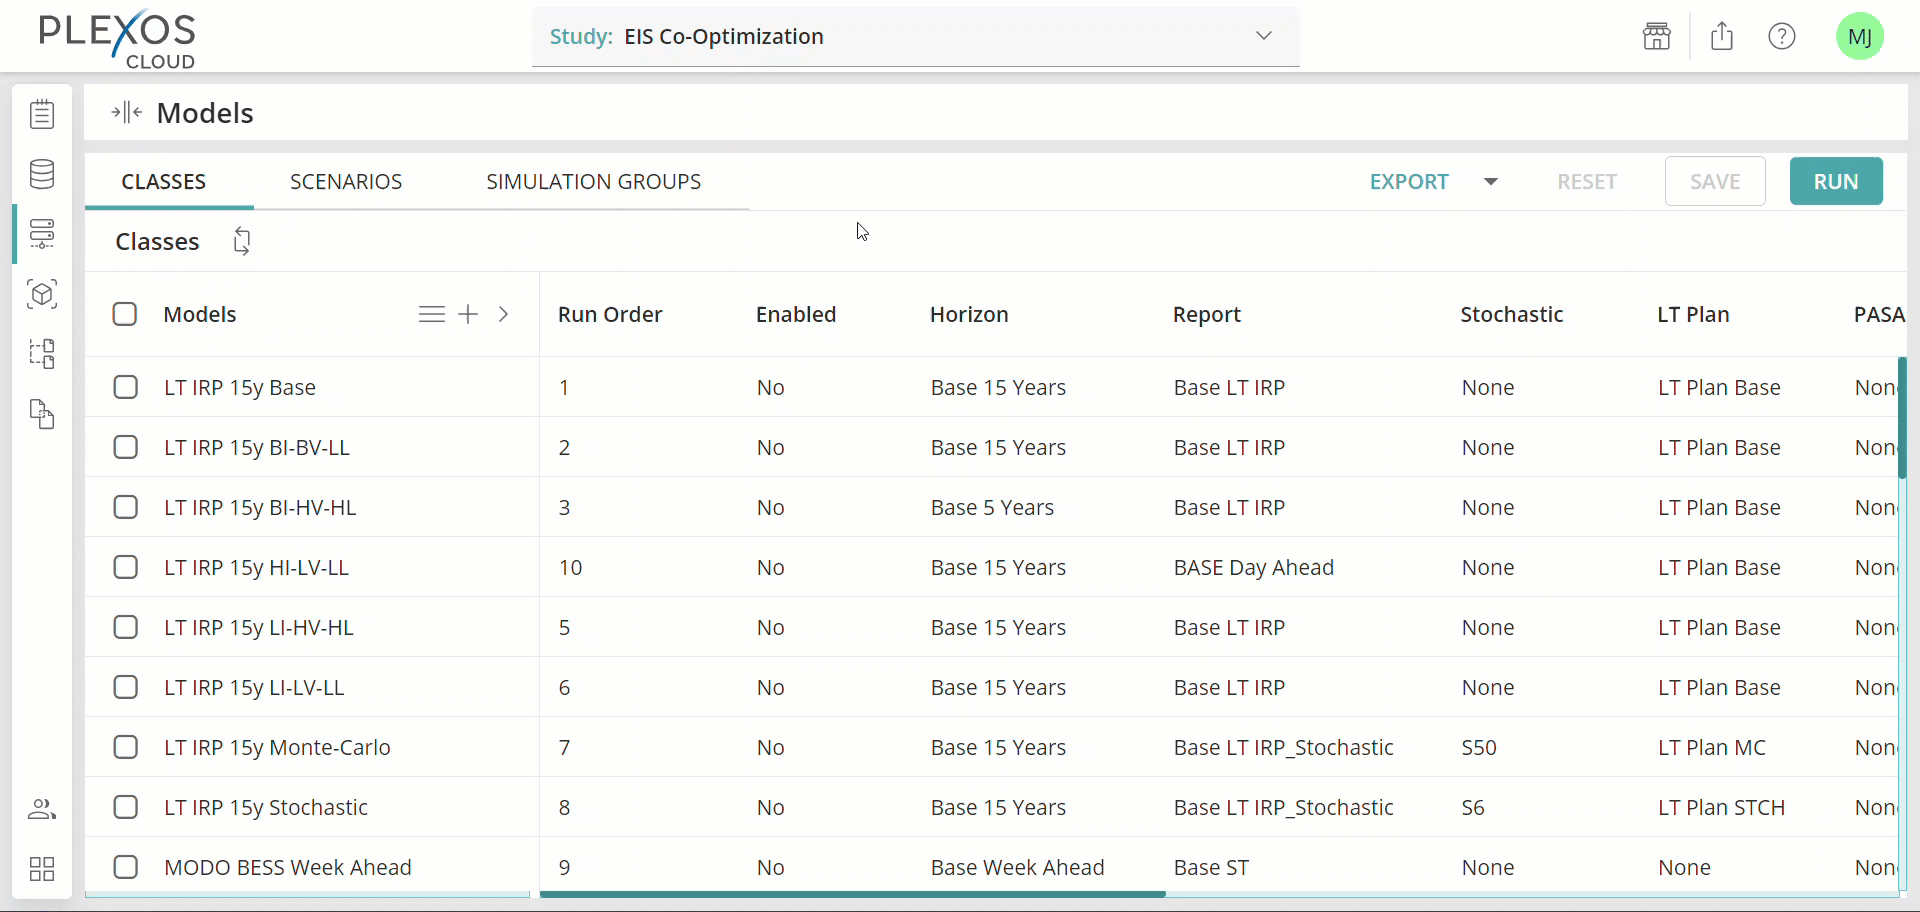Click the Reset button
1920x912 pixels.
[1587, 182]
